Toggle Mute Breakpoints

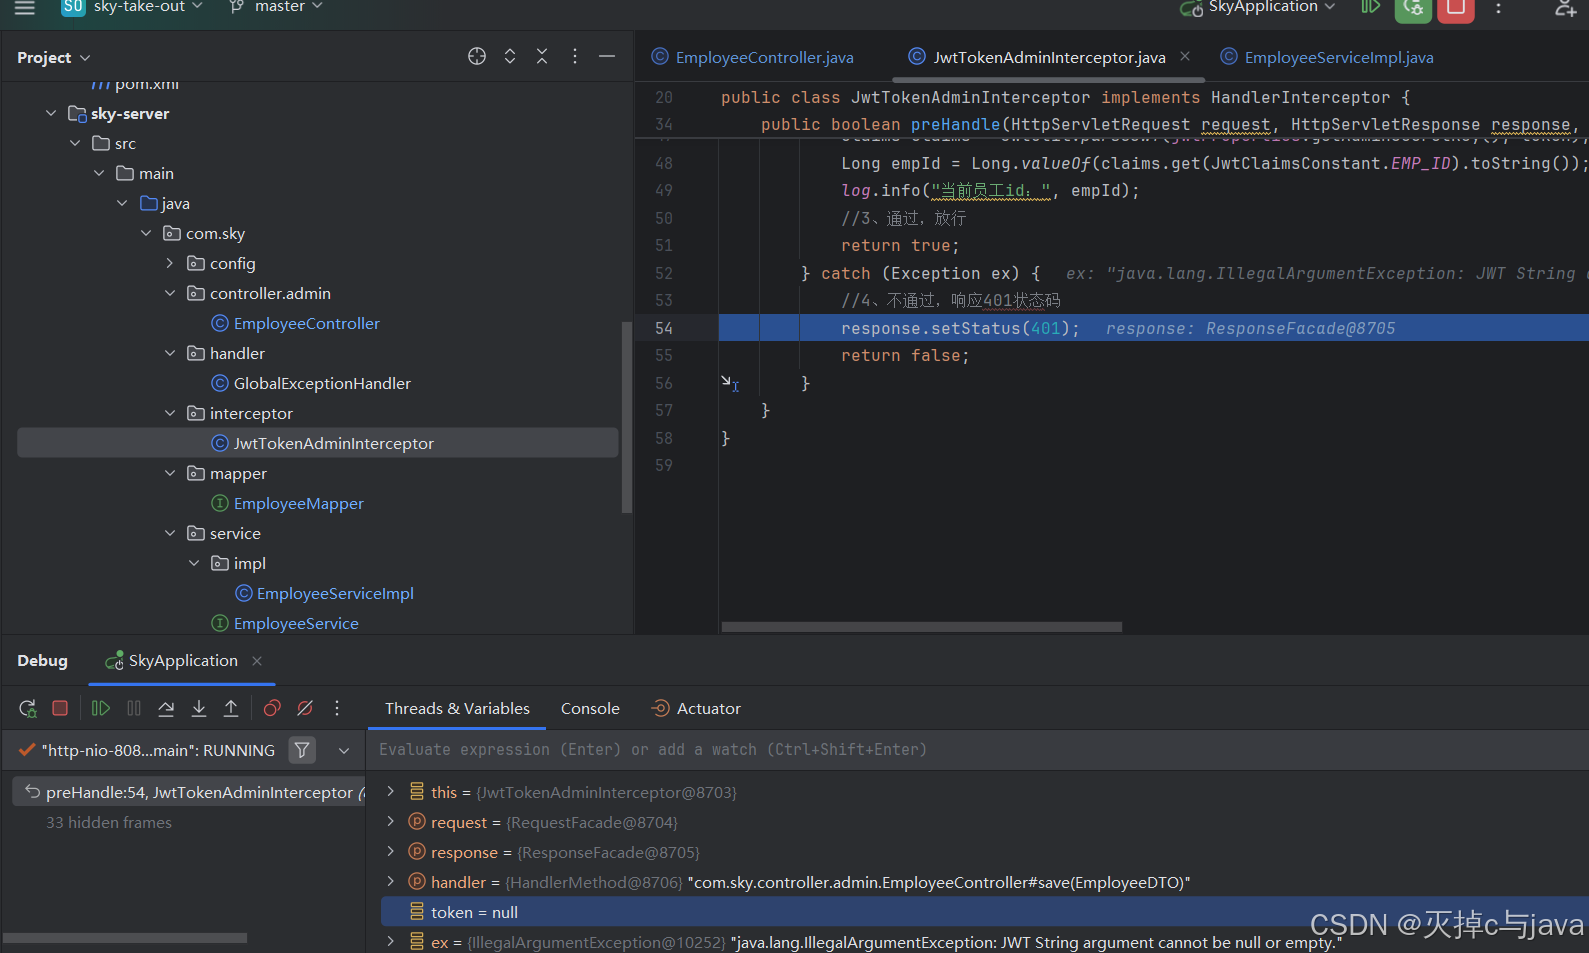[305, 708]
